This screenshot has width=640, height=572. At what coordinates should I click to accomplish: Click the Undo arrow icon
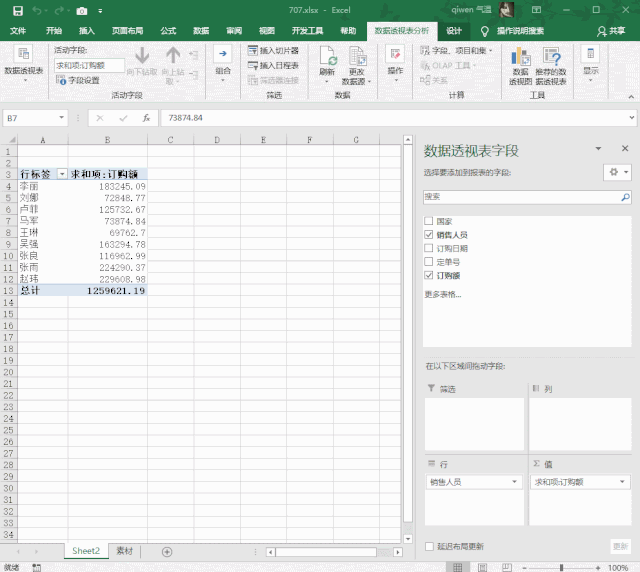point(37,11)
